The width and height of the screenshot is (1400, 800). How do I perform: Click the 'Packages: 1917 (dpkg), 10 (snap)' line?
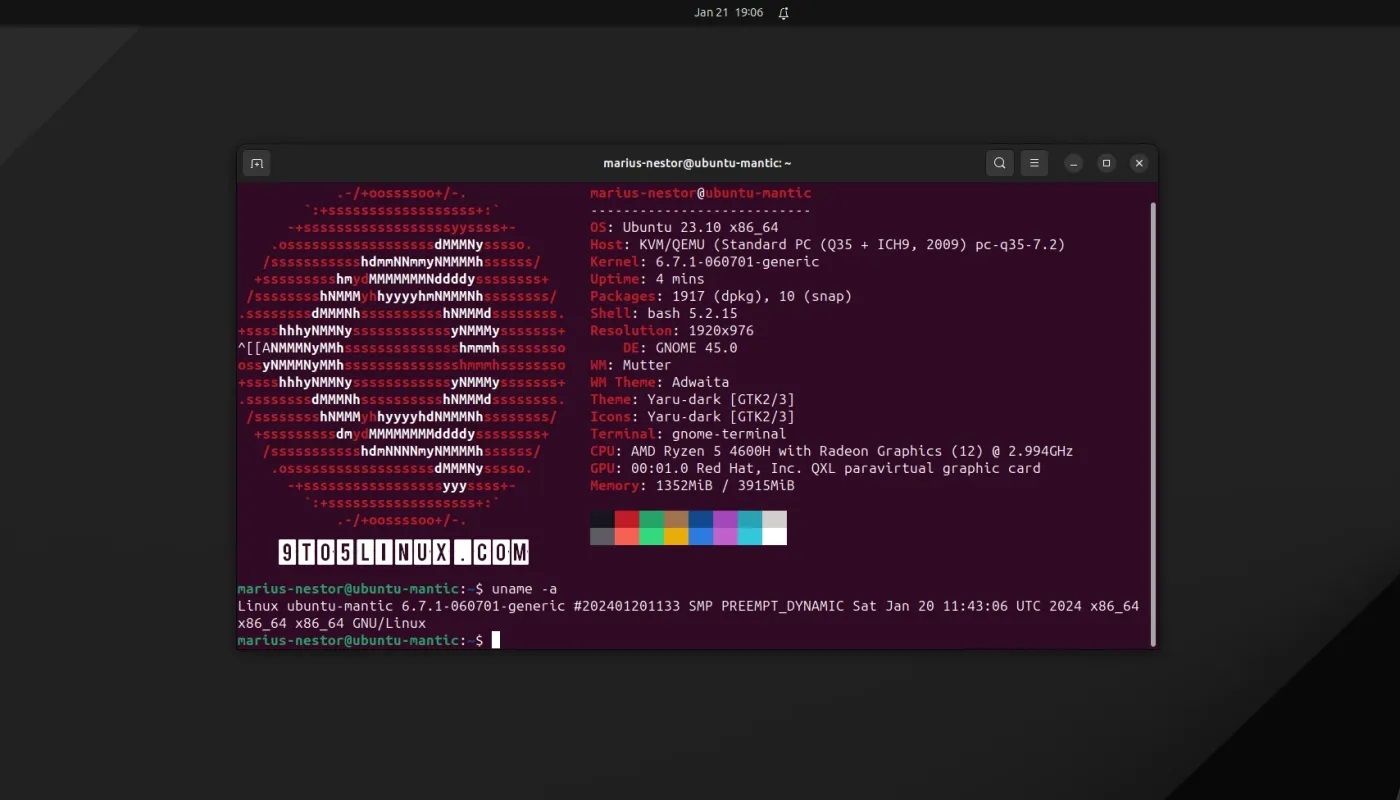click(x=721, y=296)
